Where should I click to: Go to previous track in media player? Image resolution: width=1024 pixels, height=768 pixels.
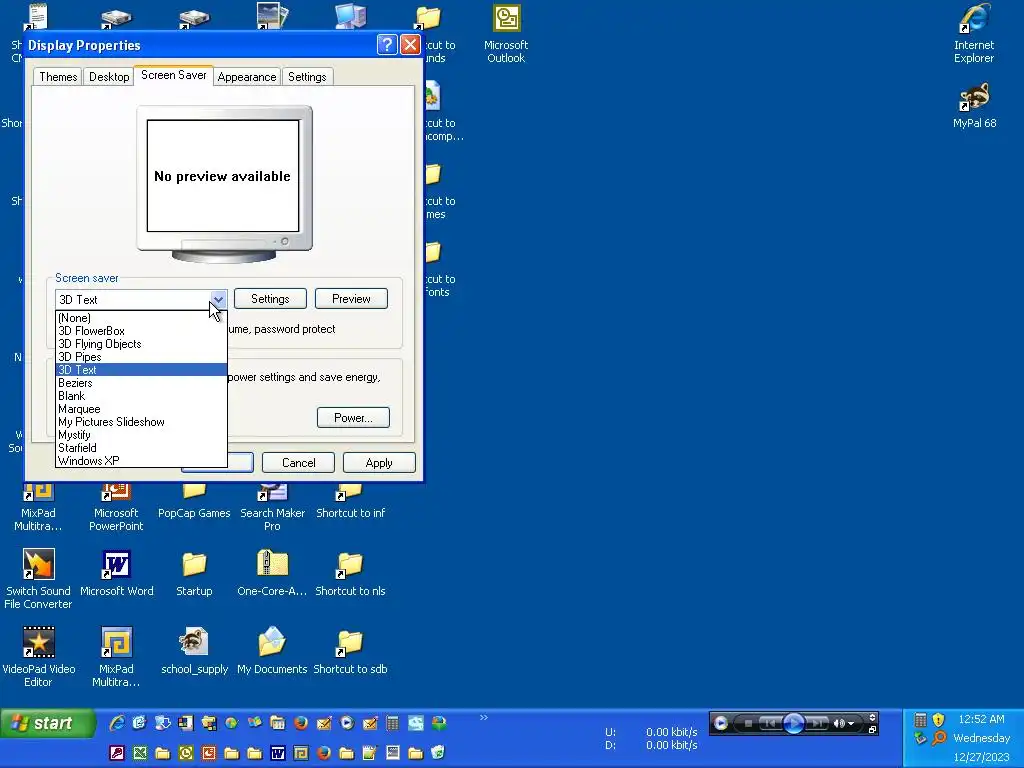coord(771,723)
